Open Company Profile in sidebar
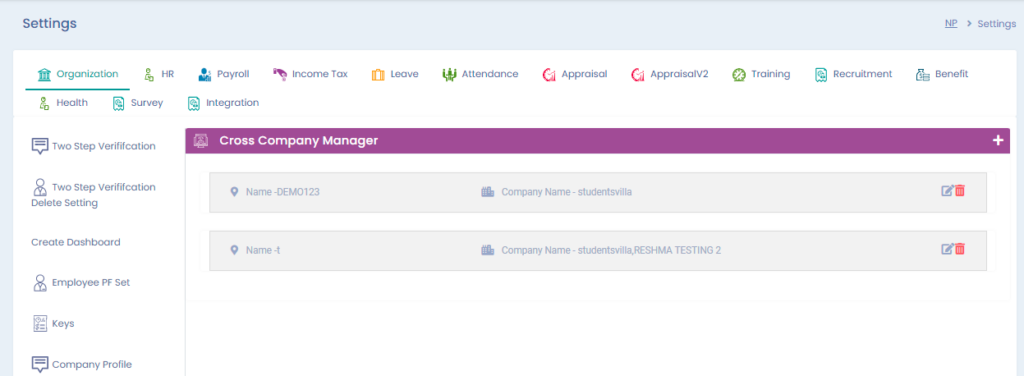 [82, 364]
